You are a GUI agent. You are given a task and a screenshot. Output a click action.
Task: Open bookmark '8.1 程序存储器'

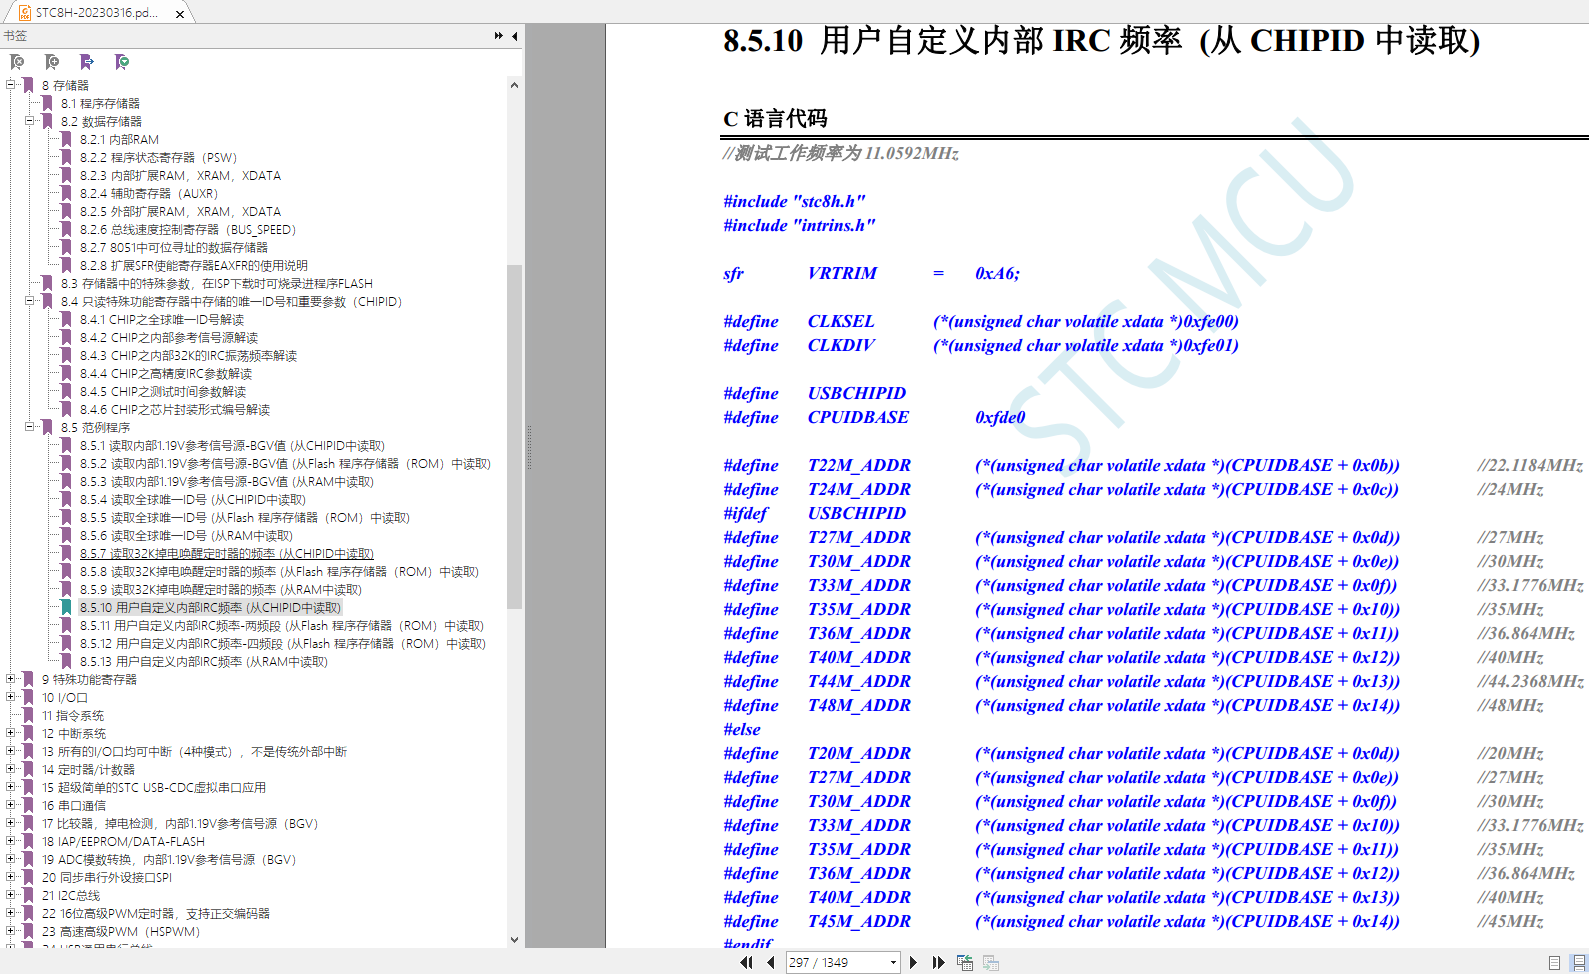tap(100, 103)
